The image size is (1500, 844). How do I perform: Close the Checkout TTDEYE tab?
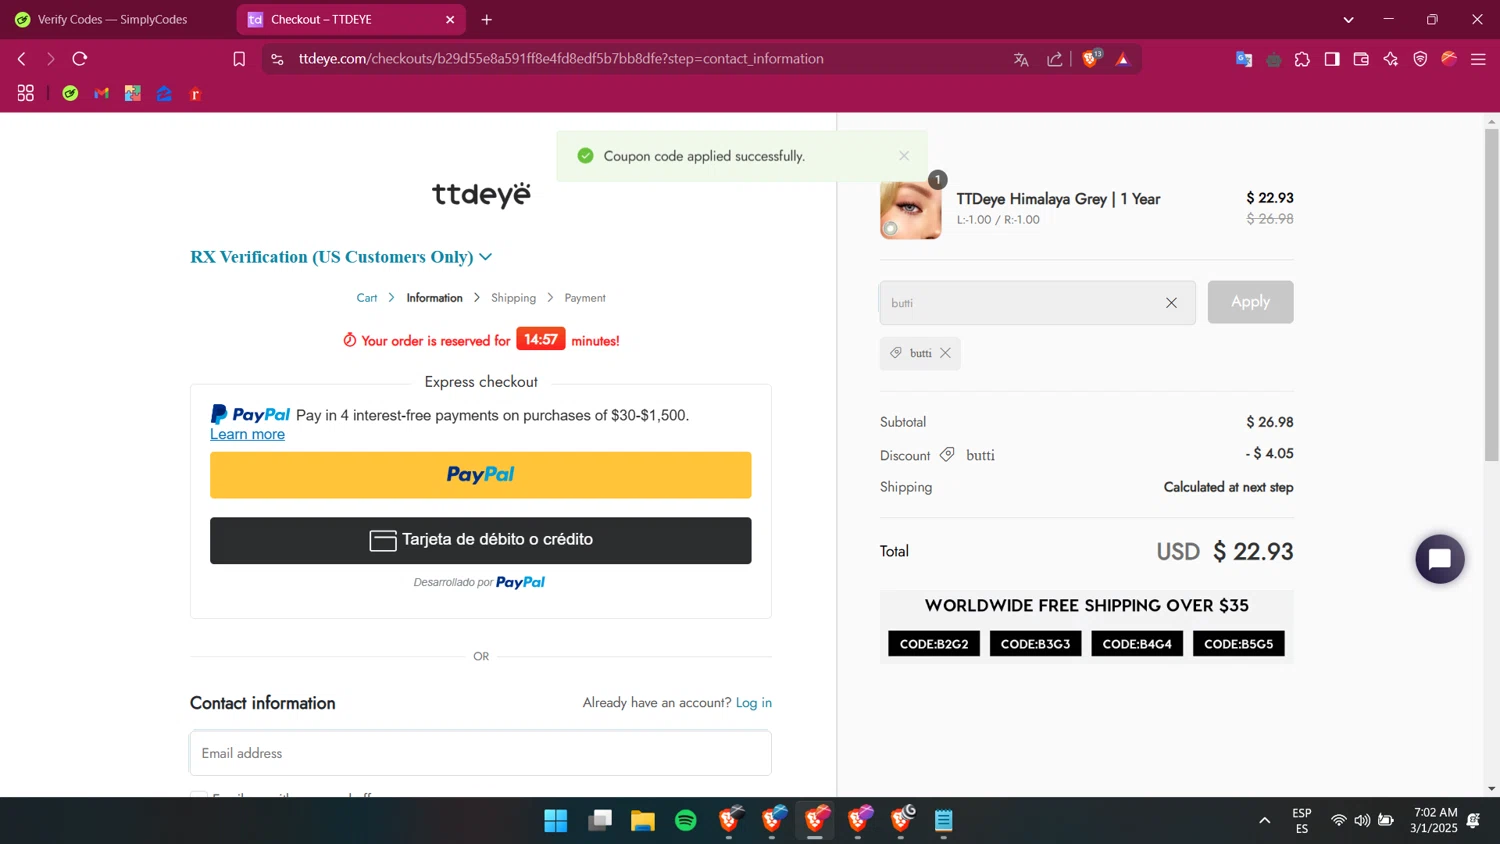(x=450, y=20)
